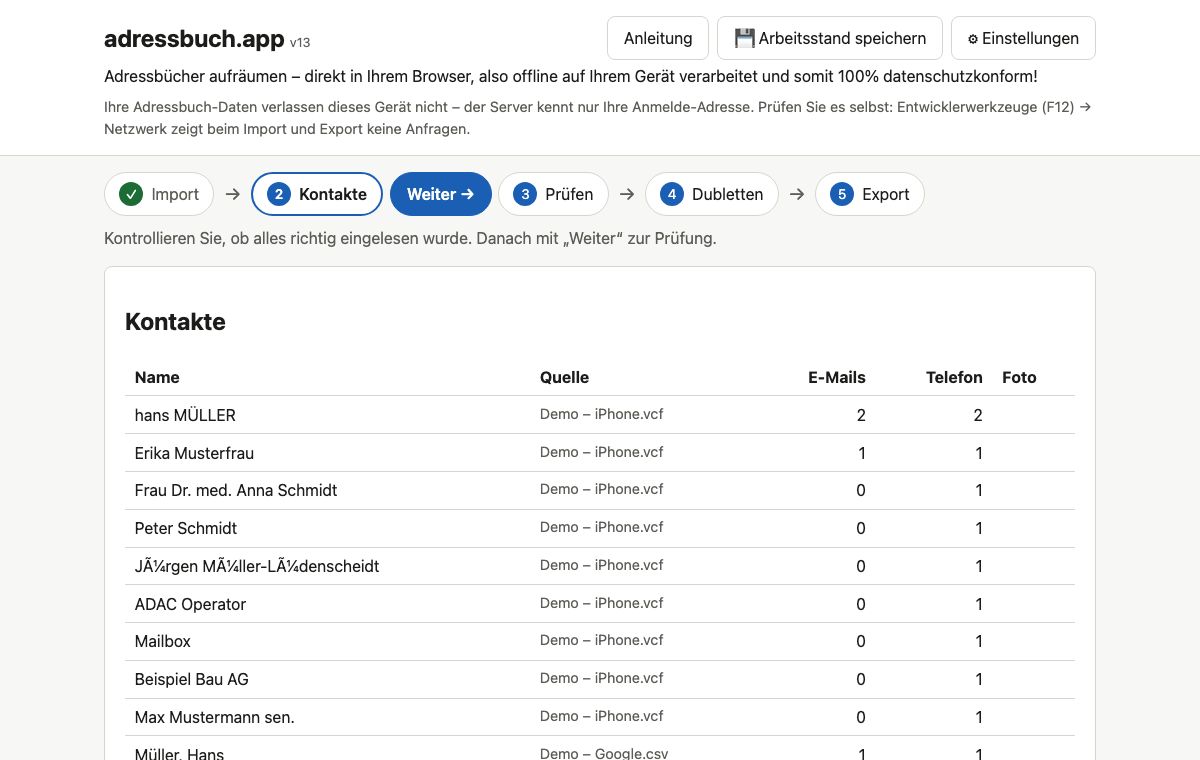Viewport: 1200px width, 760px height.
Task: Select contact Erika Musterfrau
Action: (194, 453)
